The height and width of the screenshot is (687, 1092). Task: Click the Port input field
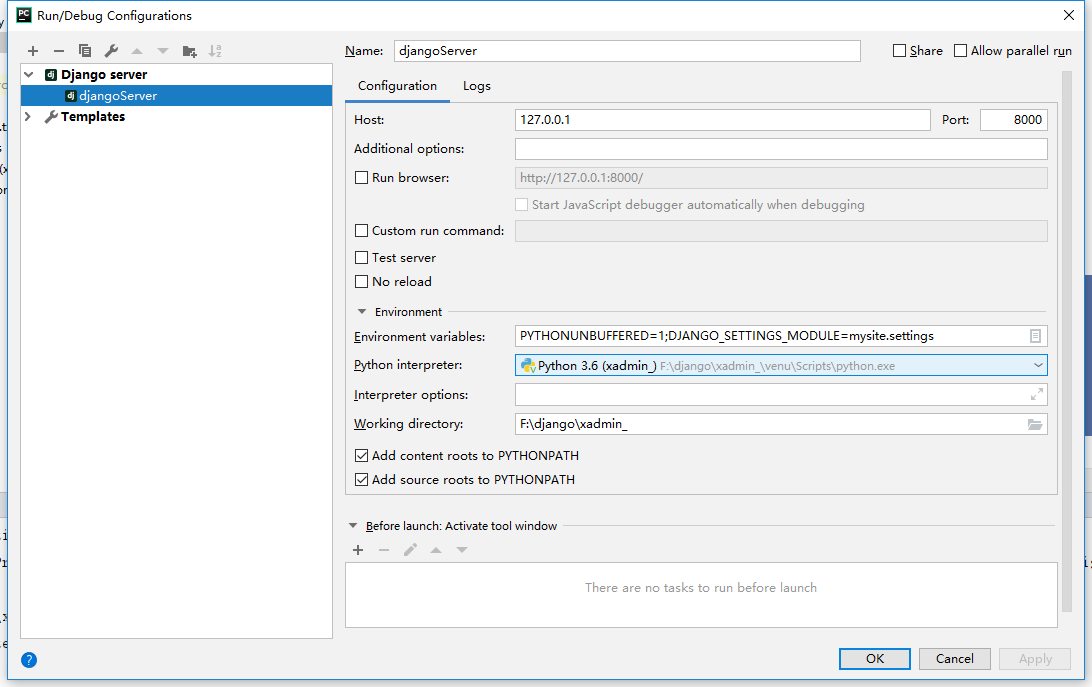1014,120
